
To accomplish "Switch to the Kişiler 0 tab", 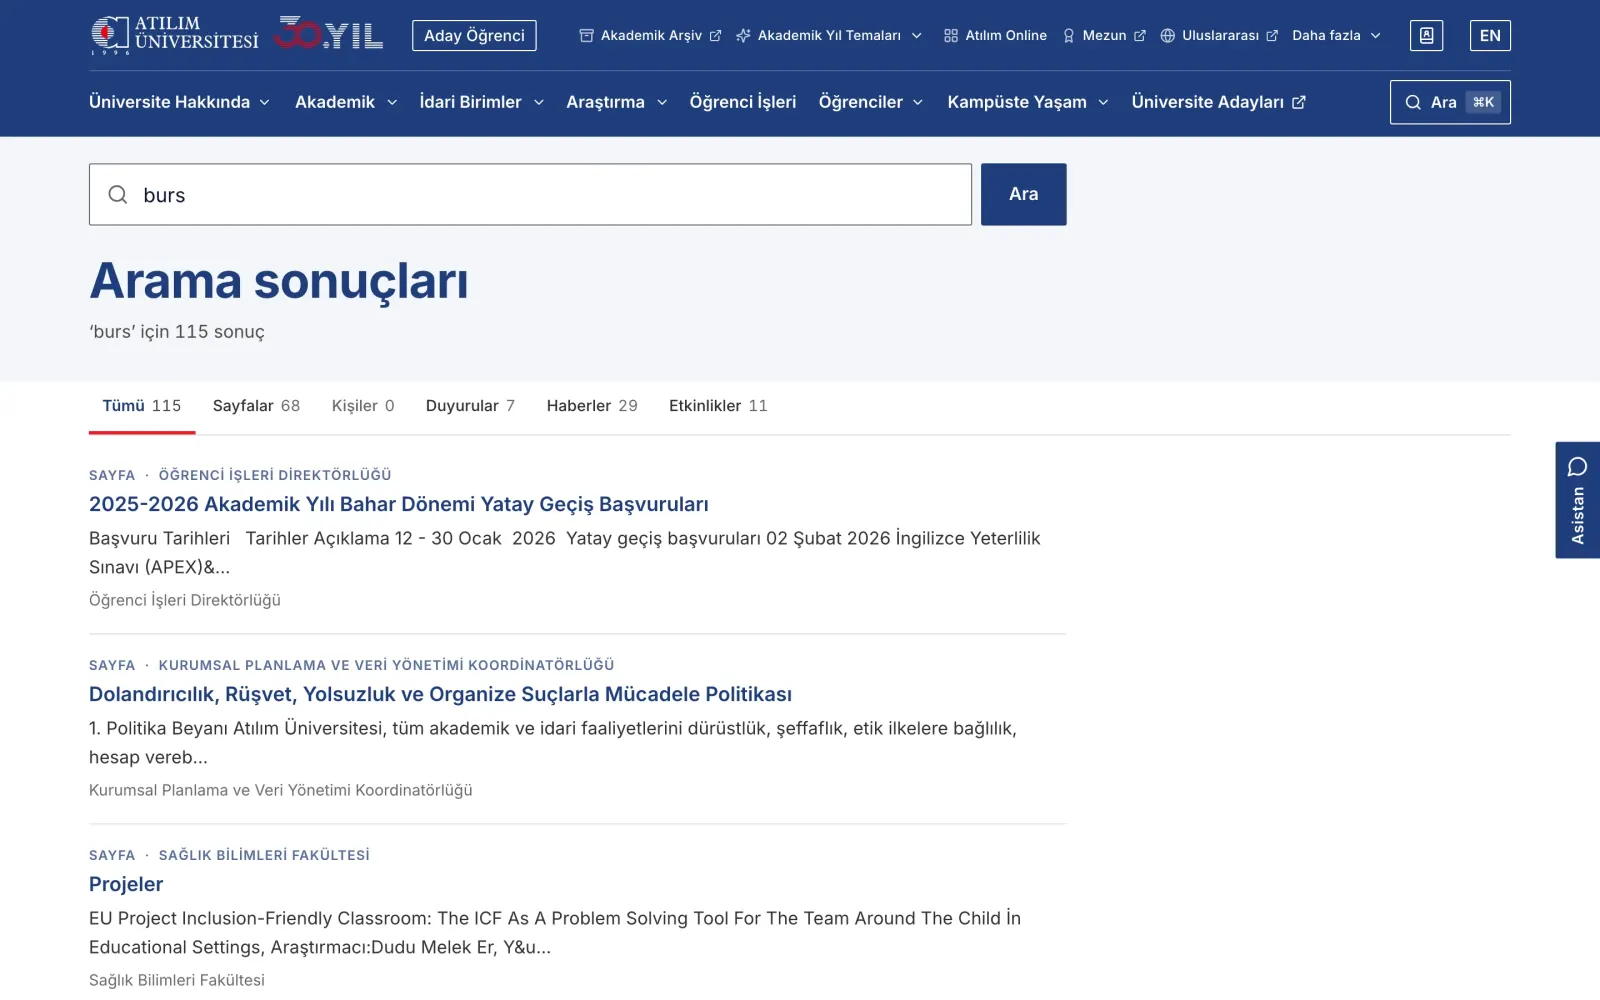I will click(x=363, y=406).
